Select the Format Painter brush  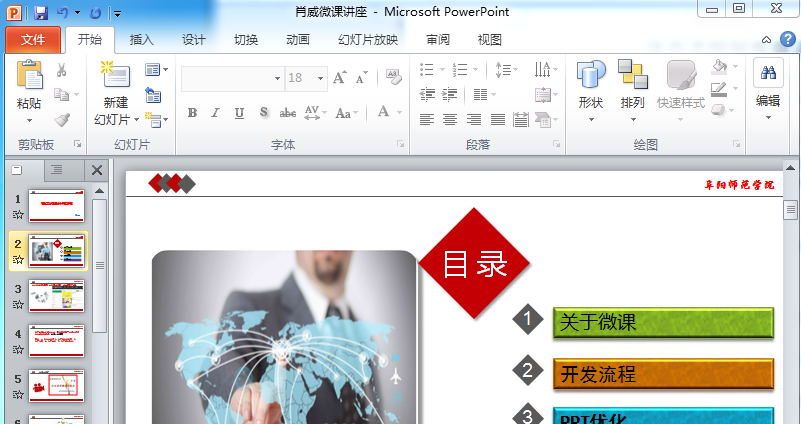[x=62, y=120]
